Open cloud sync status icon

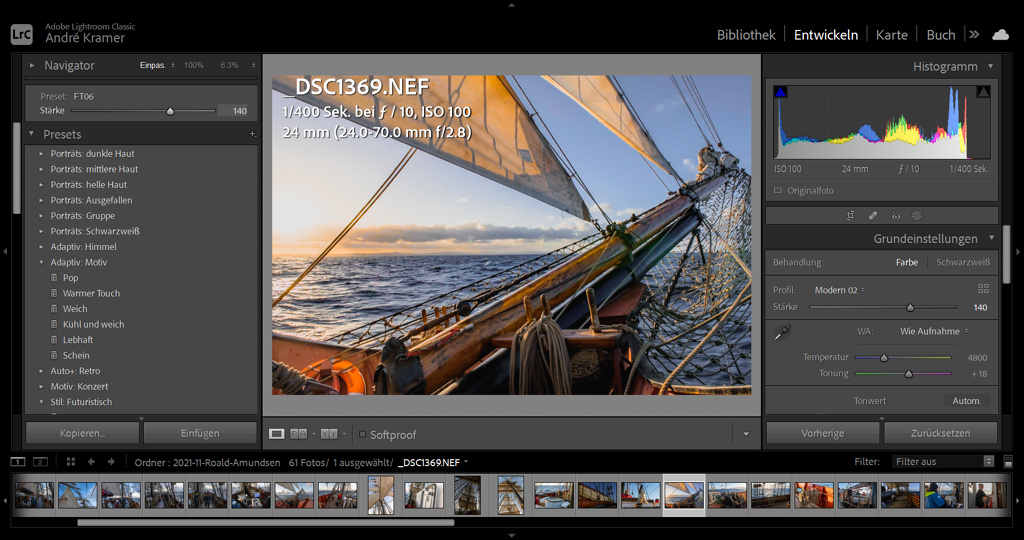[1000, 34]
